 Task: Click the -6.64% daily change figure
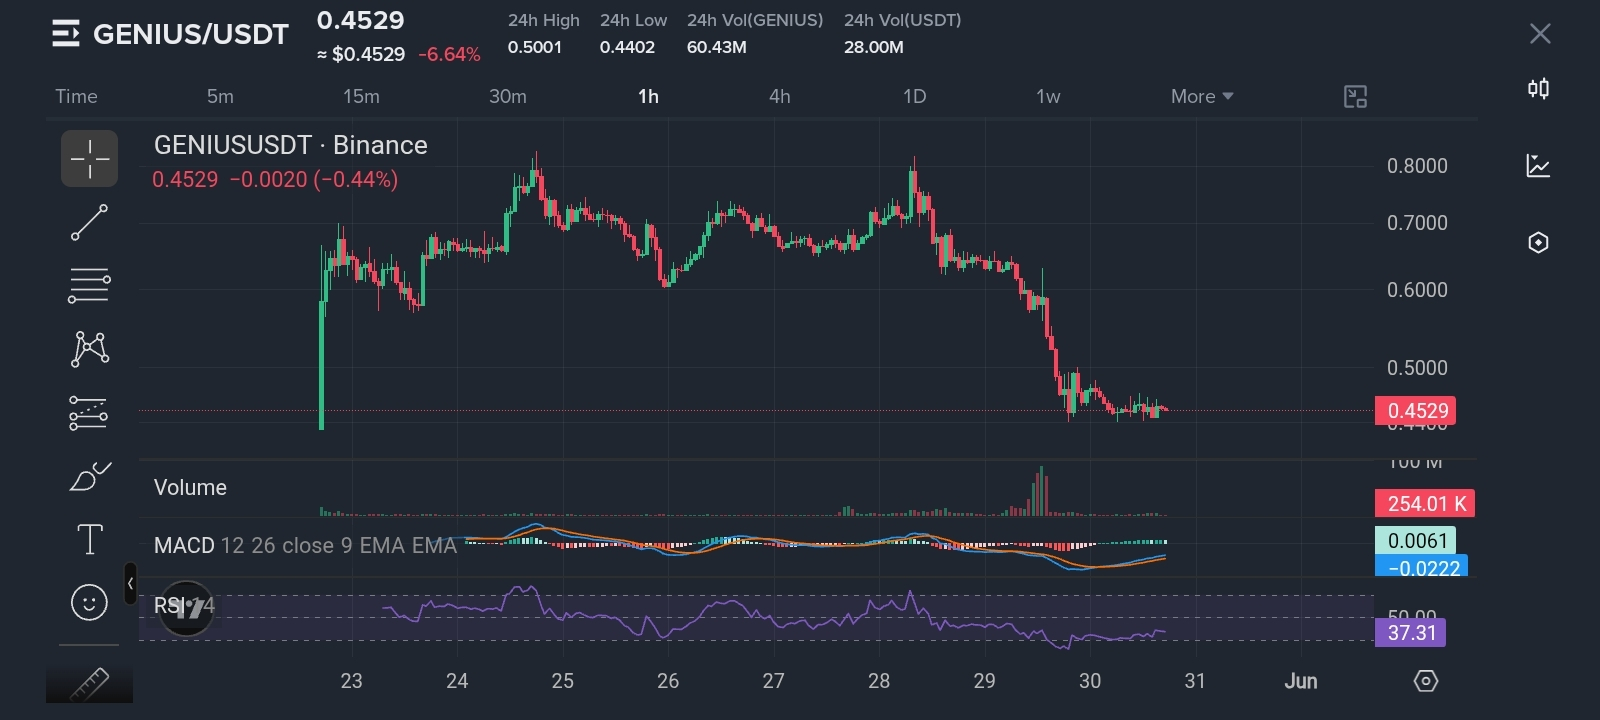[x=449, y=54]
